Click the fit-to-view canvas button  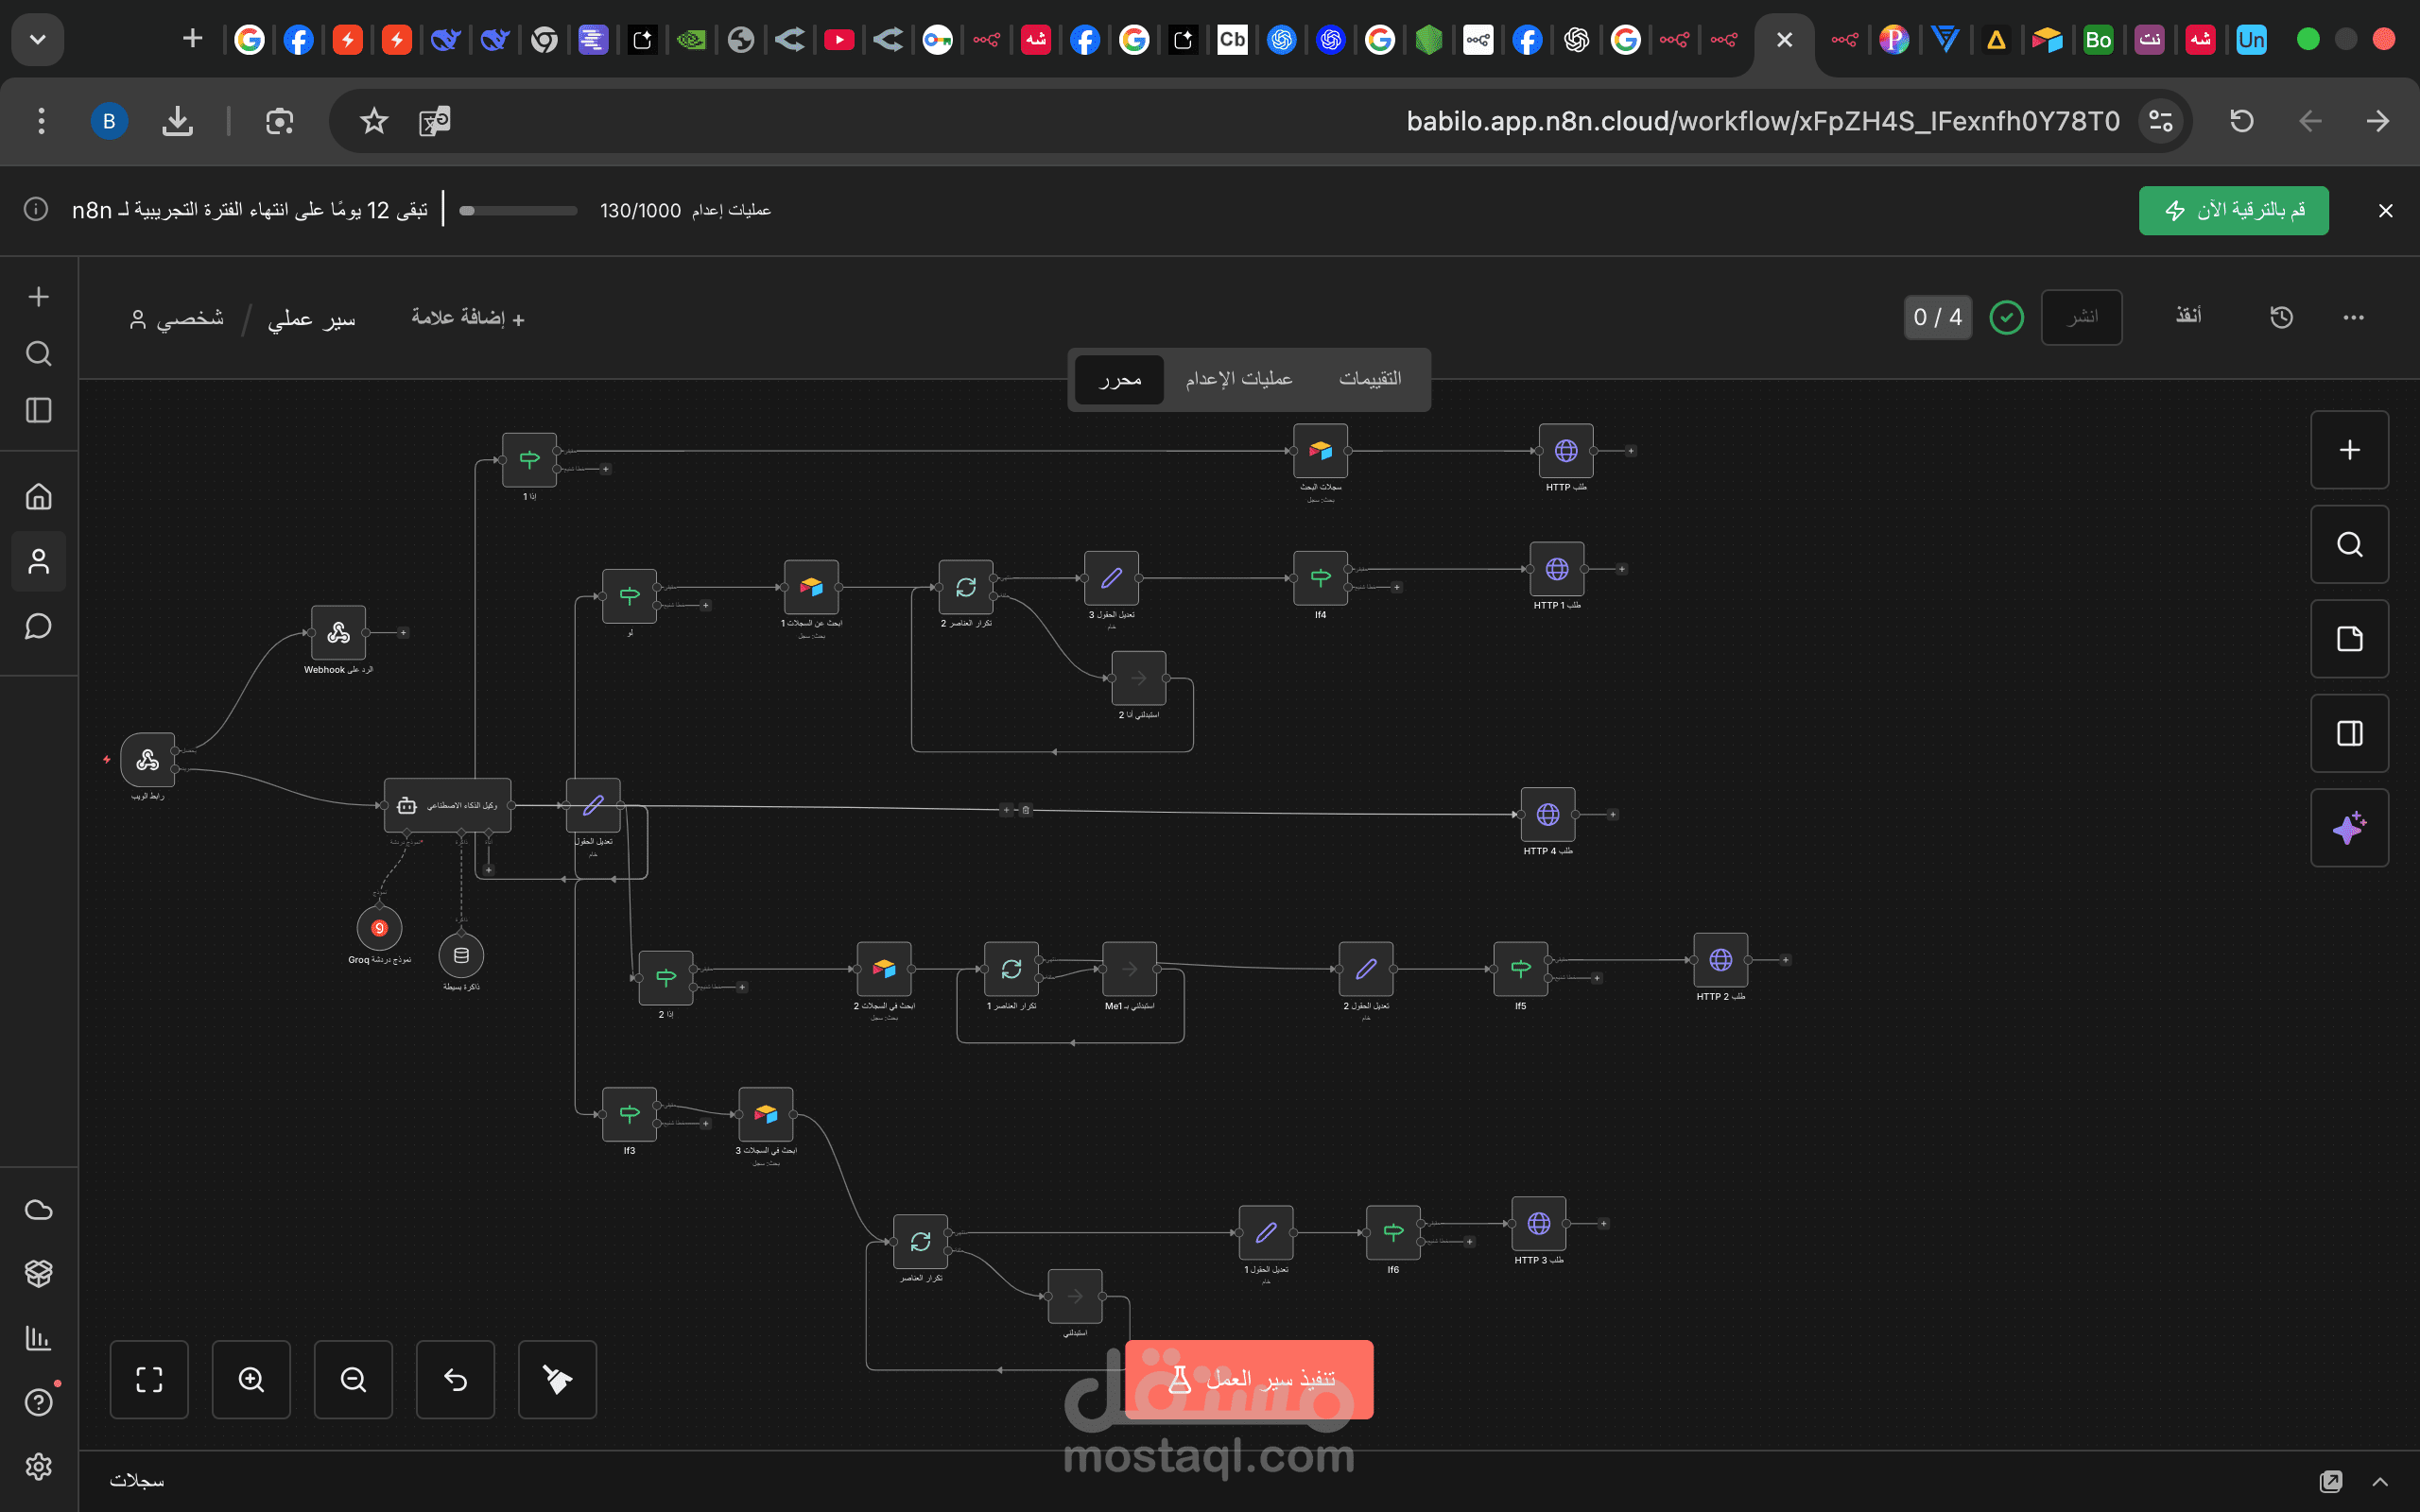(149, 1379)
